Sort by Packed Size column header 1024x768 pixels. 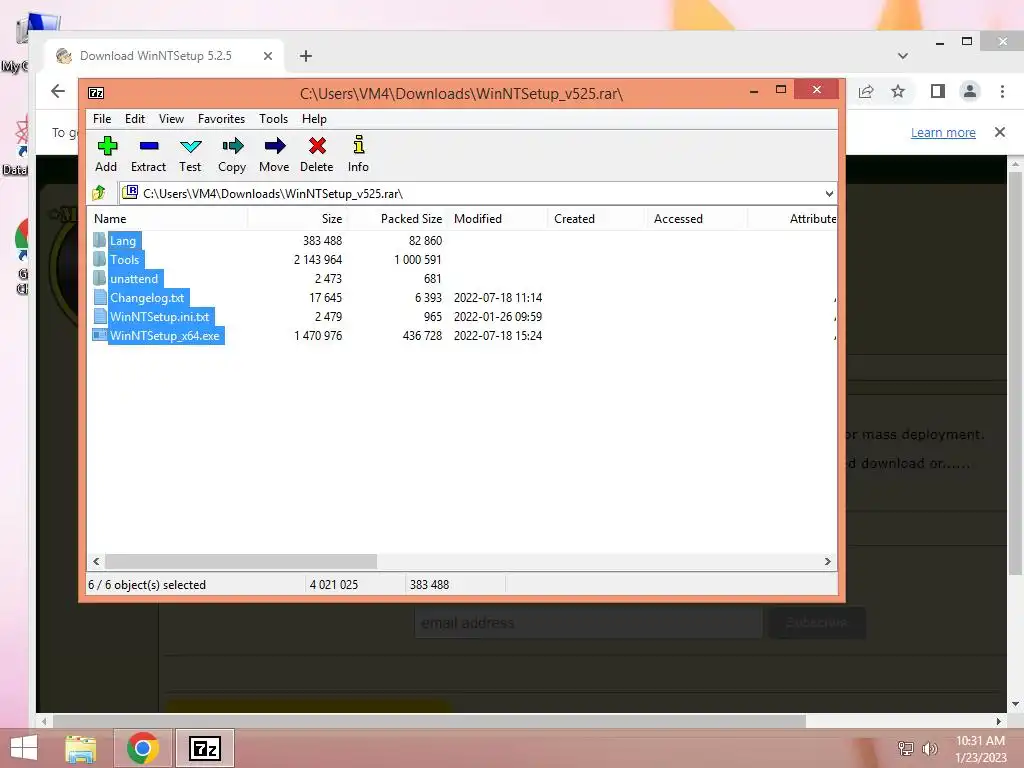point(396,219)
